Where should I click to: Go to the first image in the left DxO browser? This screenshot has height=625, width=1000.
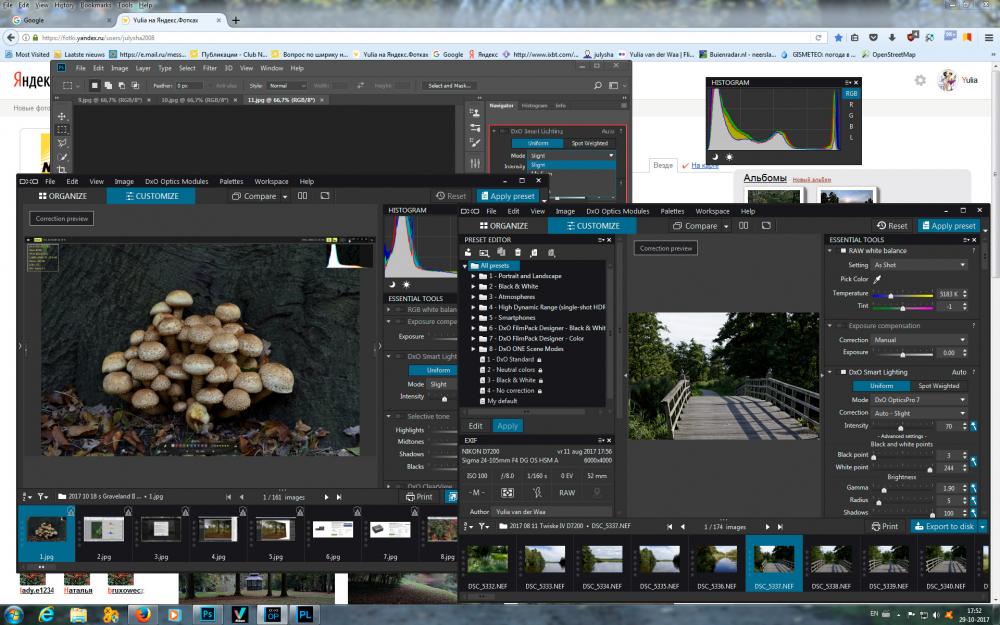point(228,497)
